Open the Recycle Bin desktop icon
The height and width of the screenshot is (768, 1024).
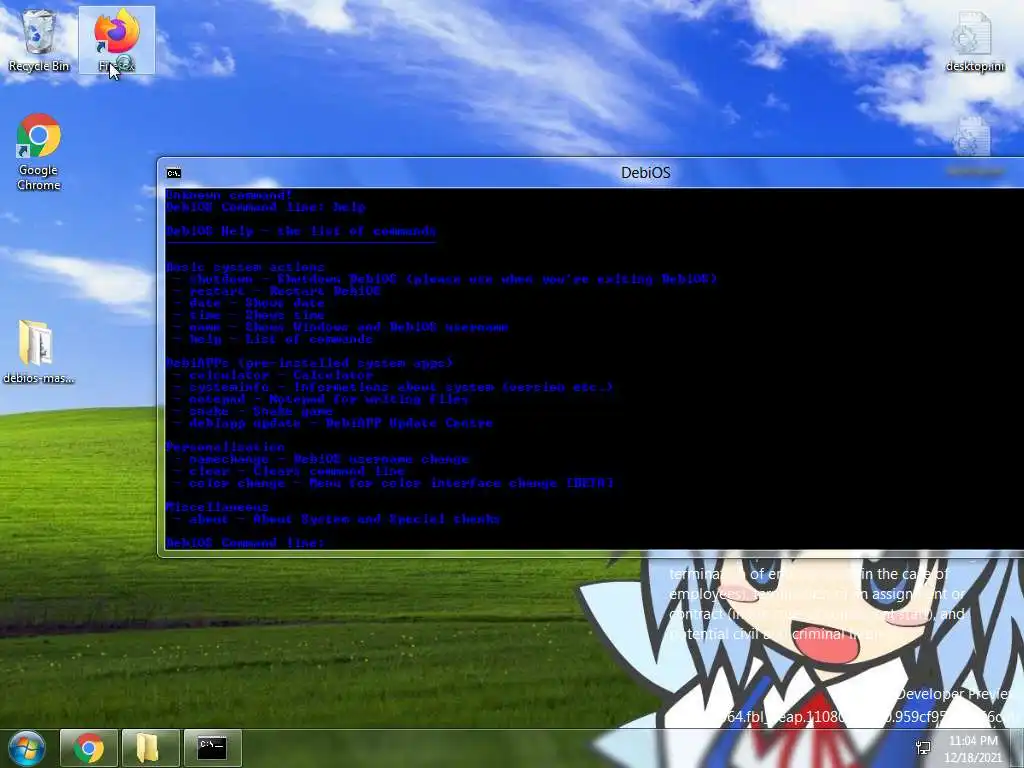39,40
